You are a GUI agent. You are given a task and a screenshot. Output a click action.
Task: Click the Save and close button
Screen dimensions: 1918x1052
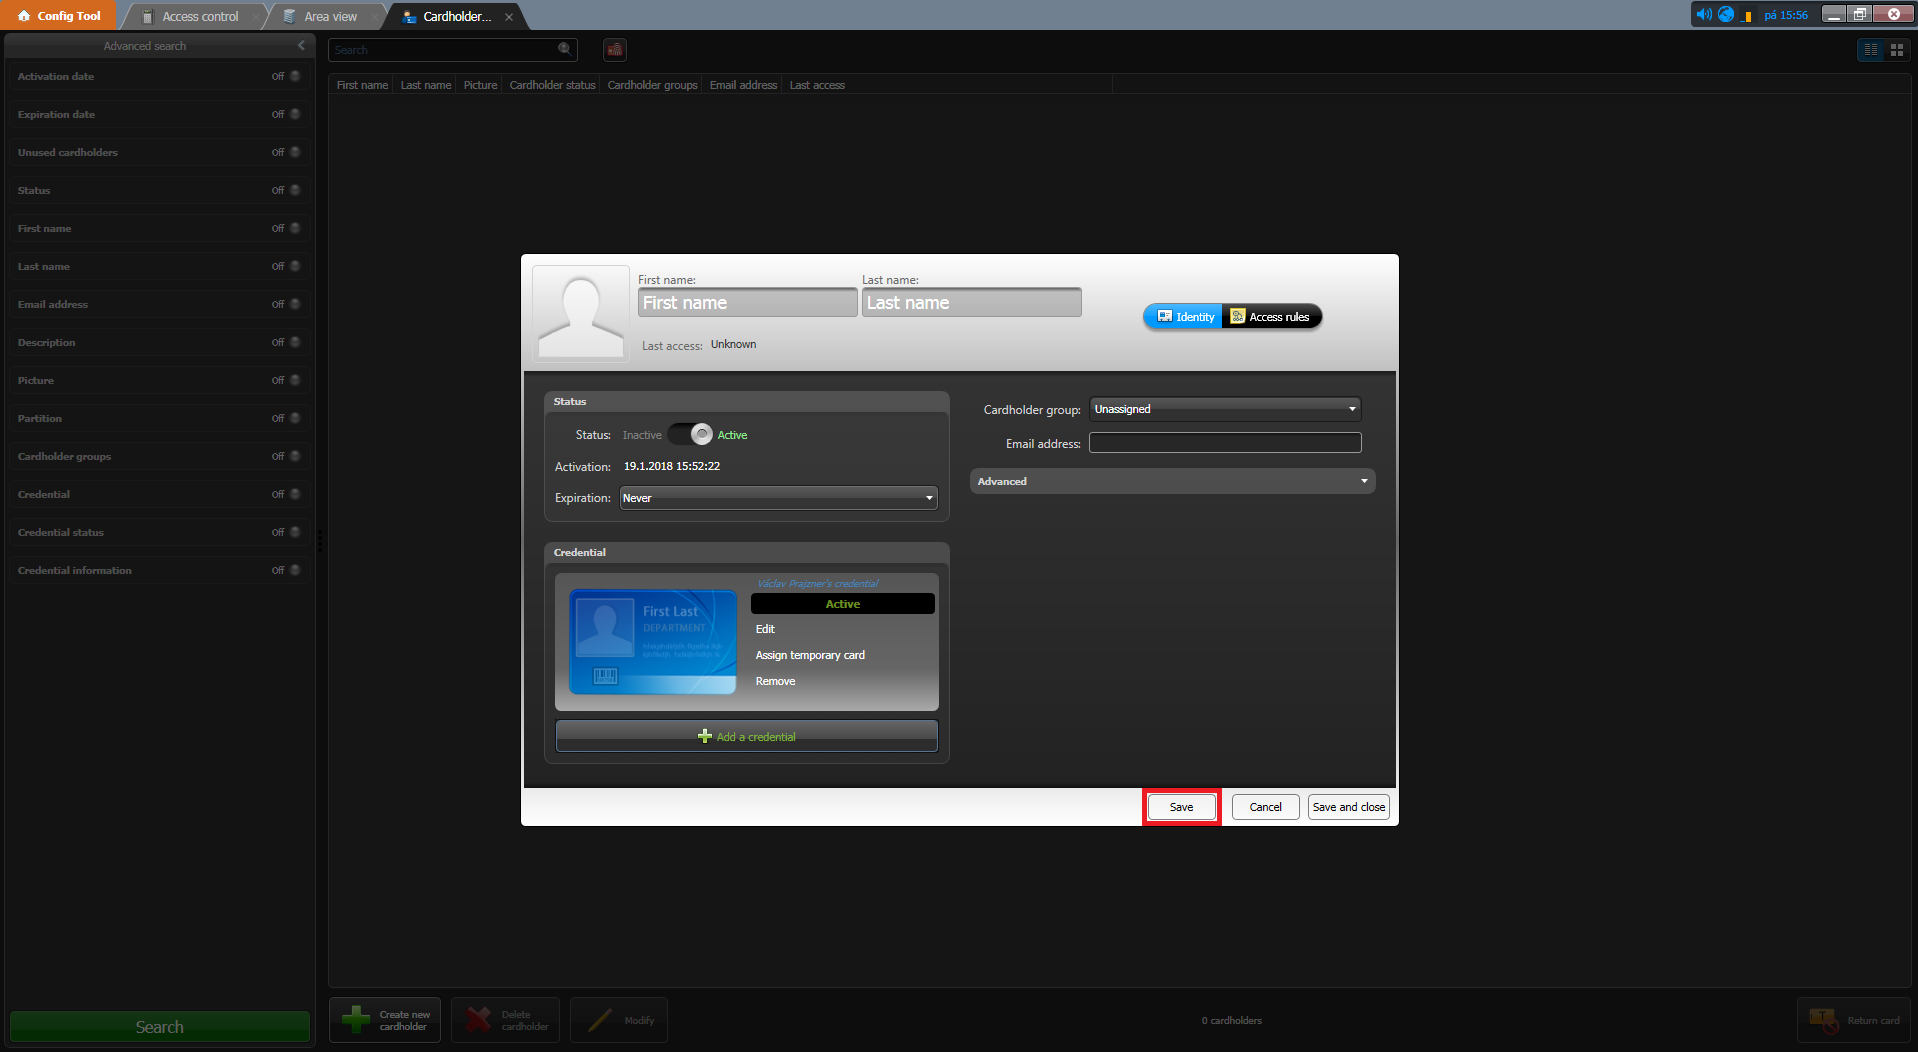[1348, 807]
